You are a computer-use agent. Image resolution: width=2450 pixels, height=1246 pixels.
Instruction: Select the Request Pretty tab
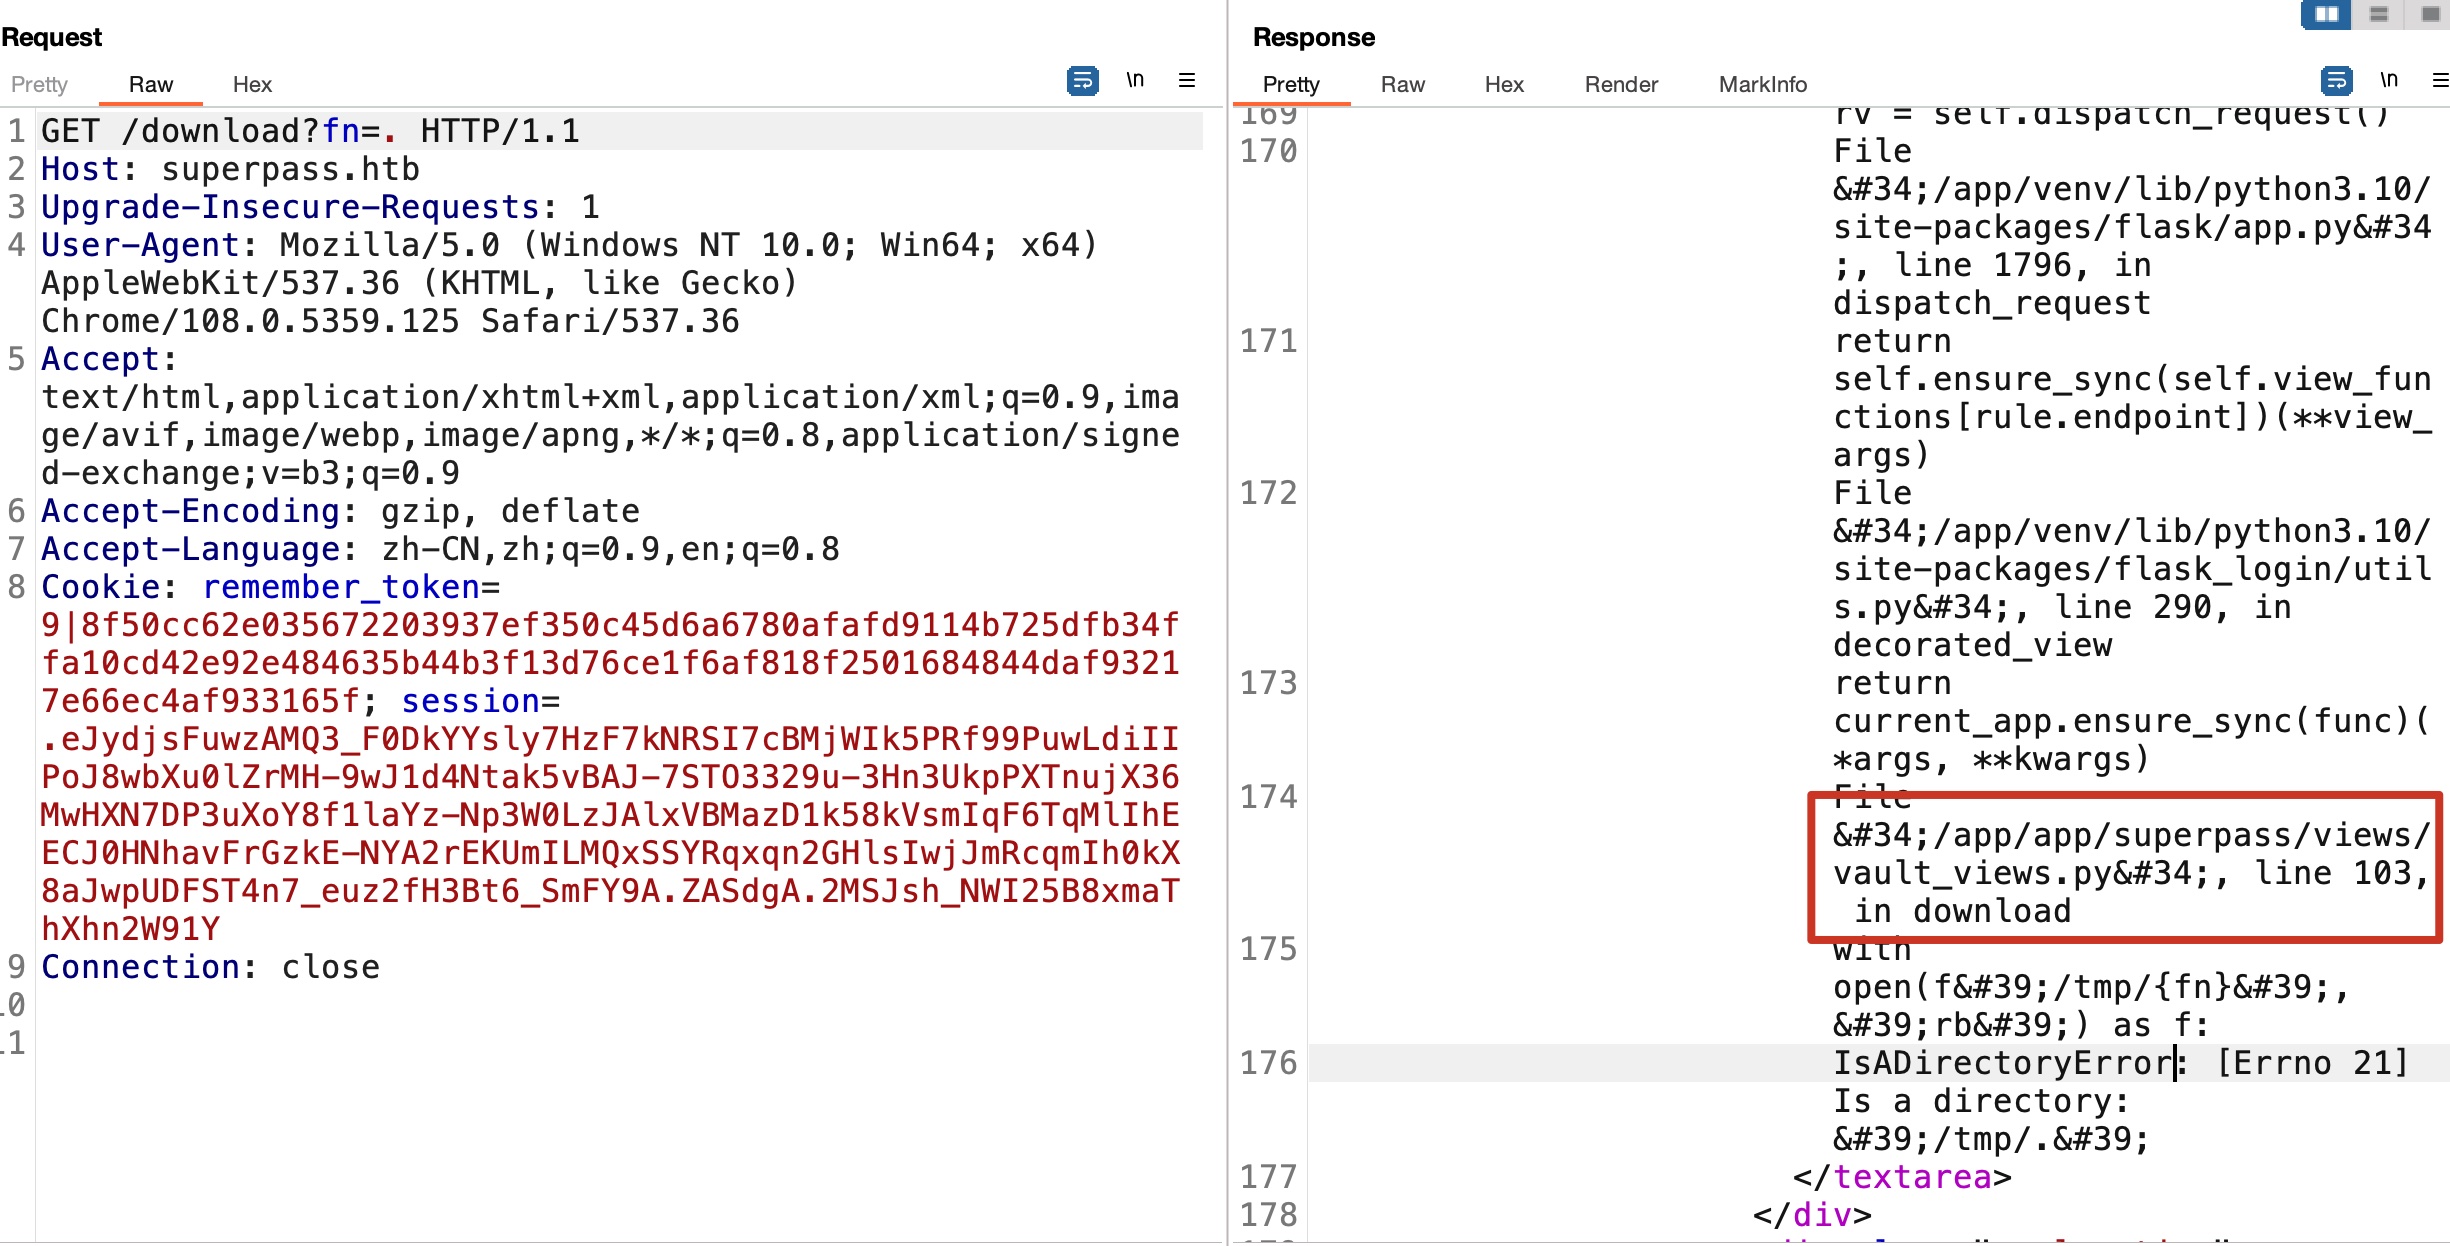coord(39,84)
